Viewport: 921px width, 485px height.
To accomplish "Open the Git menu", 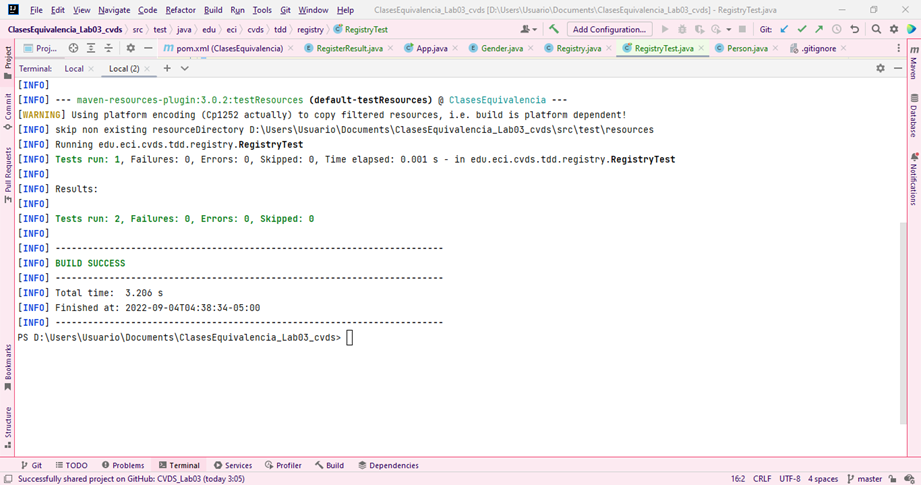I will 285,10.
